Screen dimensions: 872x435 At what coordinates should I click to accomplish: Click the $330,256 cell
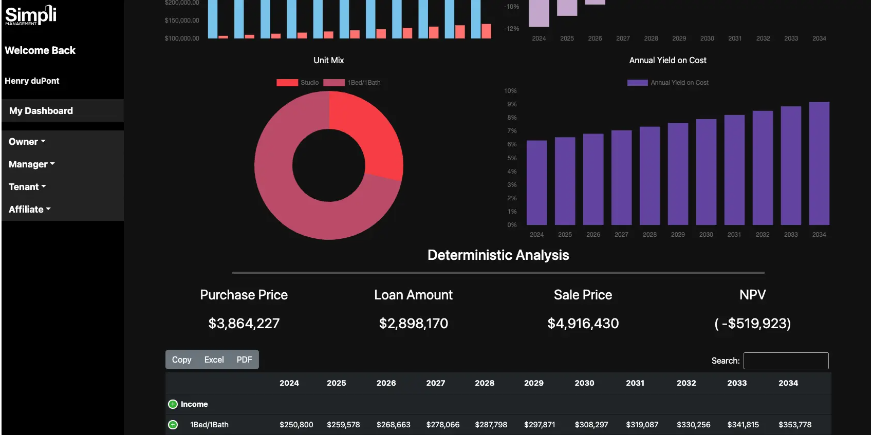[x=694, y=424]
